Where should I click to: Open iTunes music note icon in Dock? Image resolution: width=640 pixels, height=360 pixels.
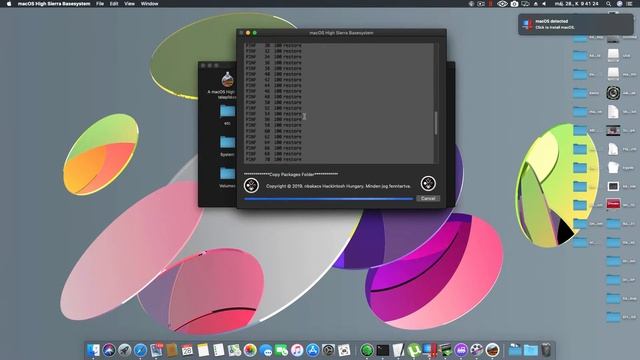pos(297,350)
